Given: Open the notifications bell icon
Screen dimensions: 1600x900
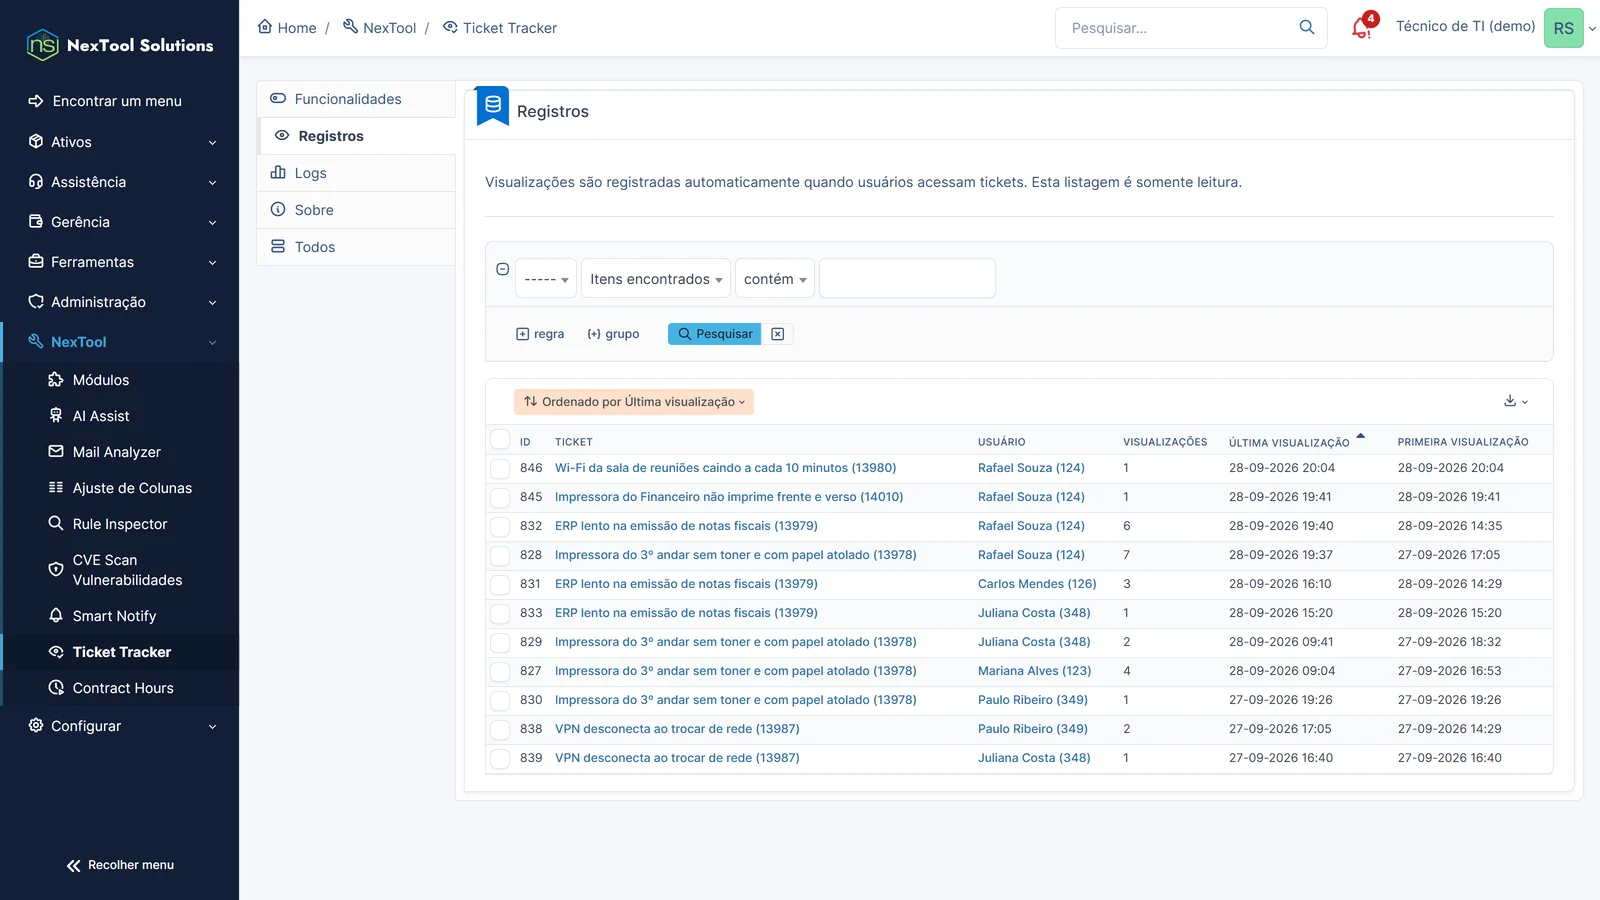Looking at the screenshot, I should [x=1362, y=27].
